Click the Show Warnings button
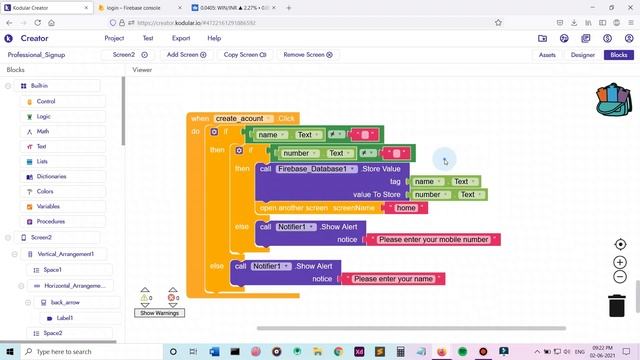The image size is (640, 360). pyautogui.click(x=159, y=313)
